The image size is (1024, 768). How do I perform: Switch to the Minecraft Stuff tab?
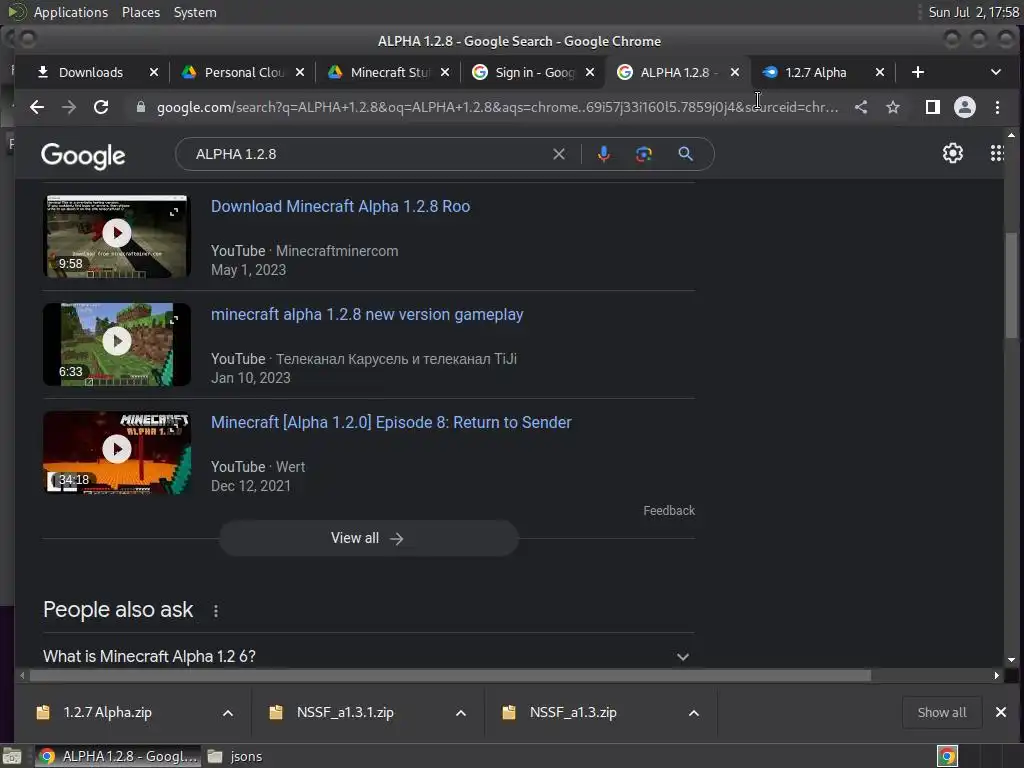pyautogui.click(x=390, y=72)
